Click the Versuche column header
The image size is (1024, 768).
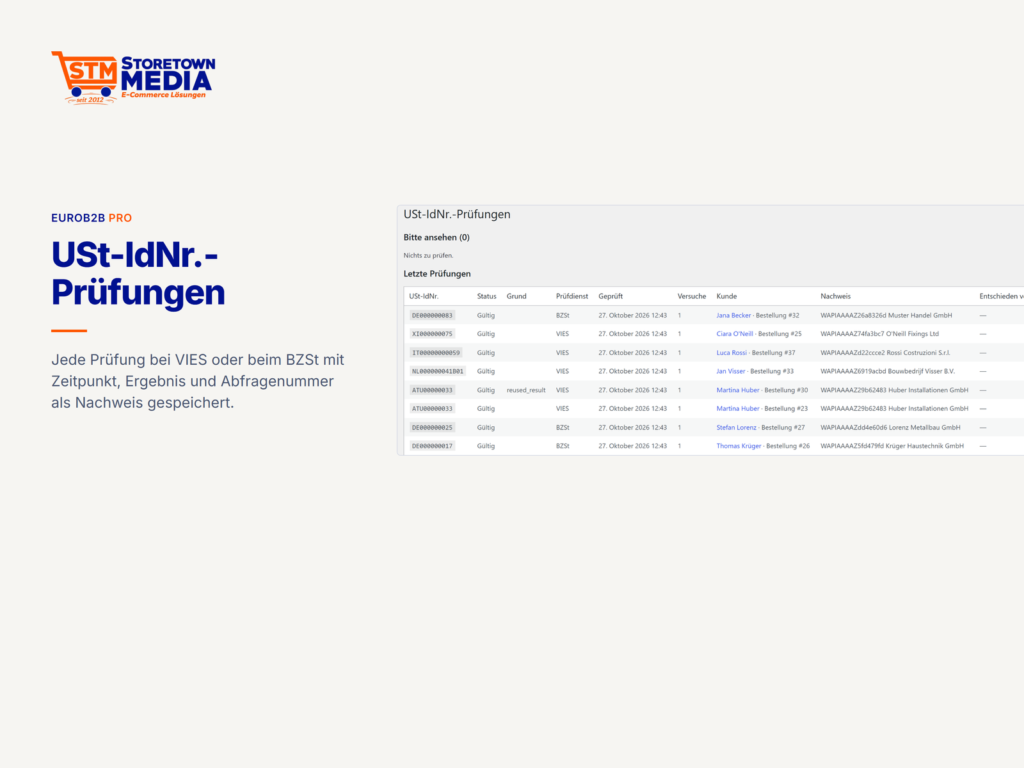(692, 296)
